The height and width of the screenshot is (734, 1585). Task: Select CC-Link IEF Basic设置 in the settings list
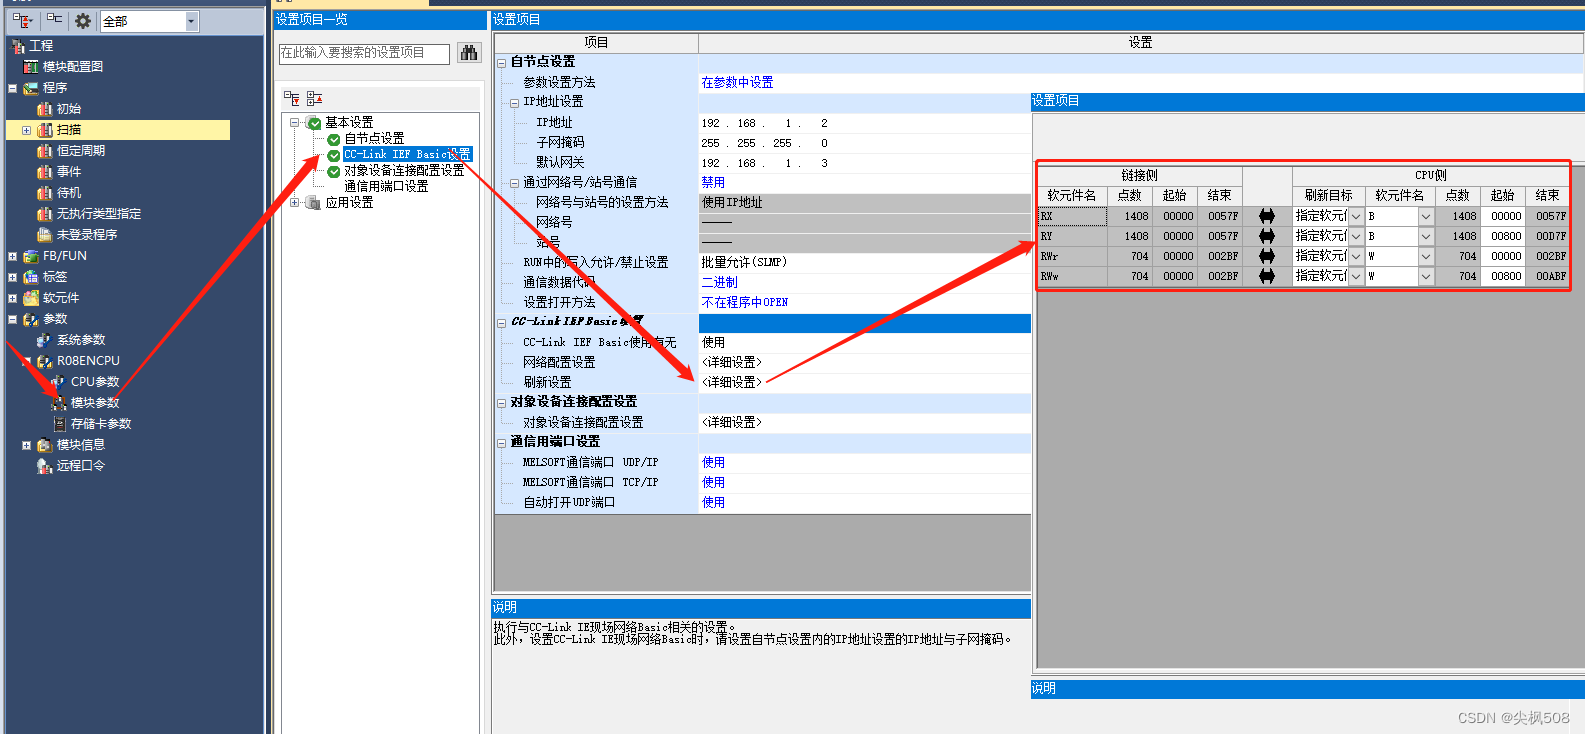click(x=407, y=155)
